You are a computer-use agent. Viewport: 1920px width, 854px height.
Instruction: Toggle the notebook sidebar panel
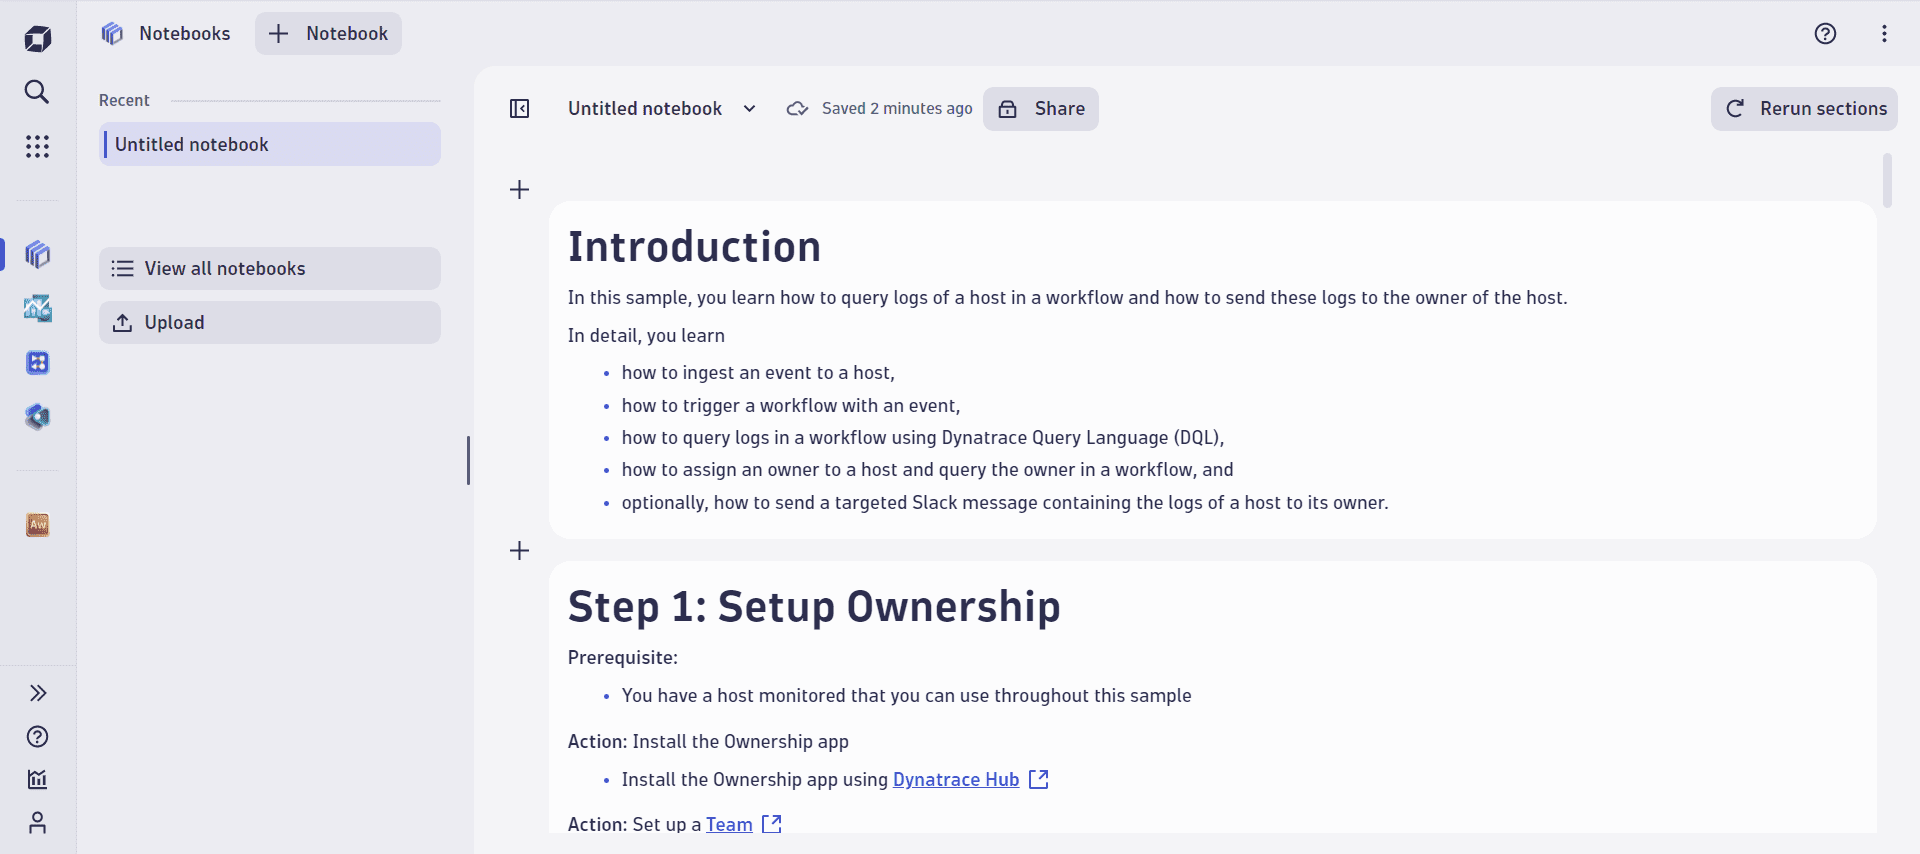point(520,109)
